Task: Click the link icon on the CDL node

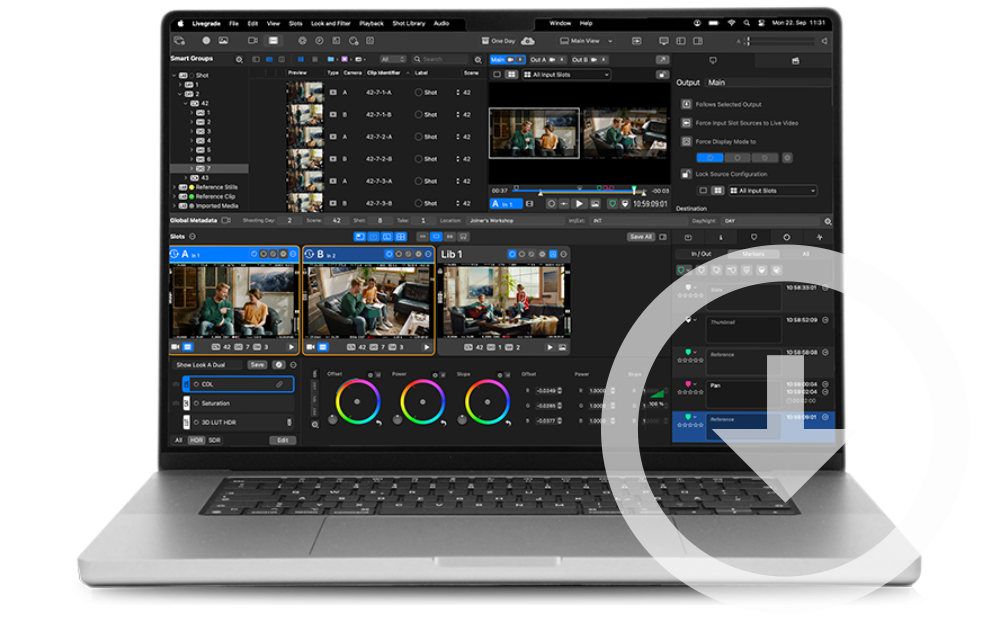Action: click(x=279, y=384)
